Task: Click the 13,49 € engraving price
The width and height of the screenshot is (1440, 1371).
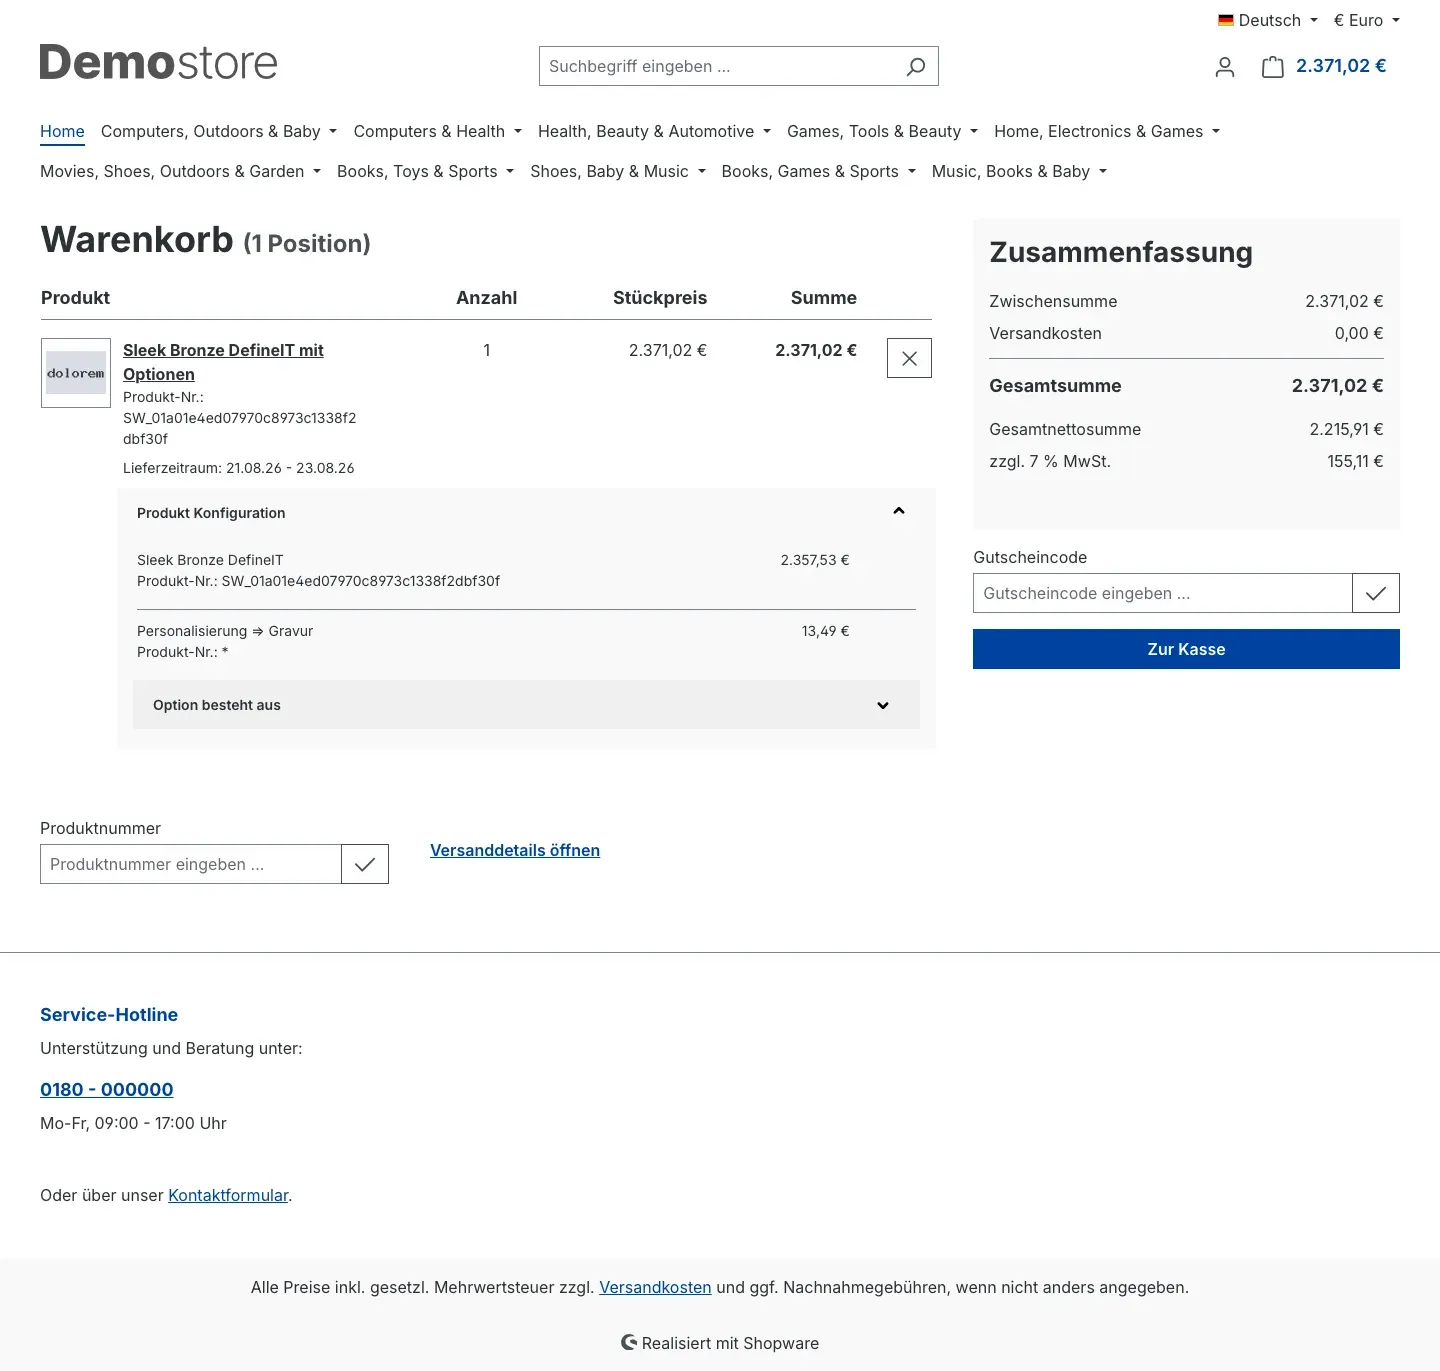Action: [825, 631]
